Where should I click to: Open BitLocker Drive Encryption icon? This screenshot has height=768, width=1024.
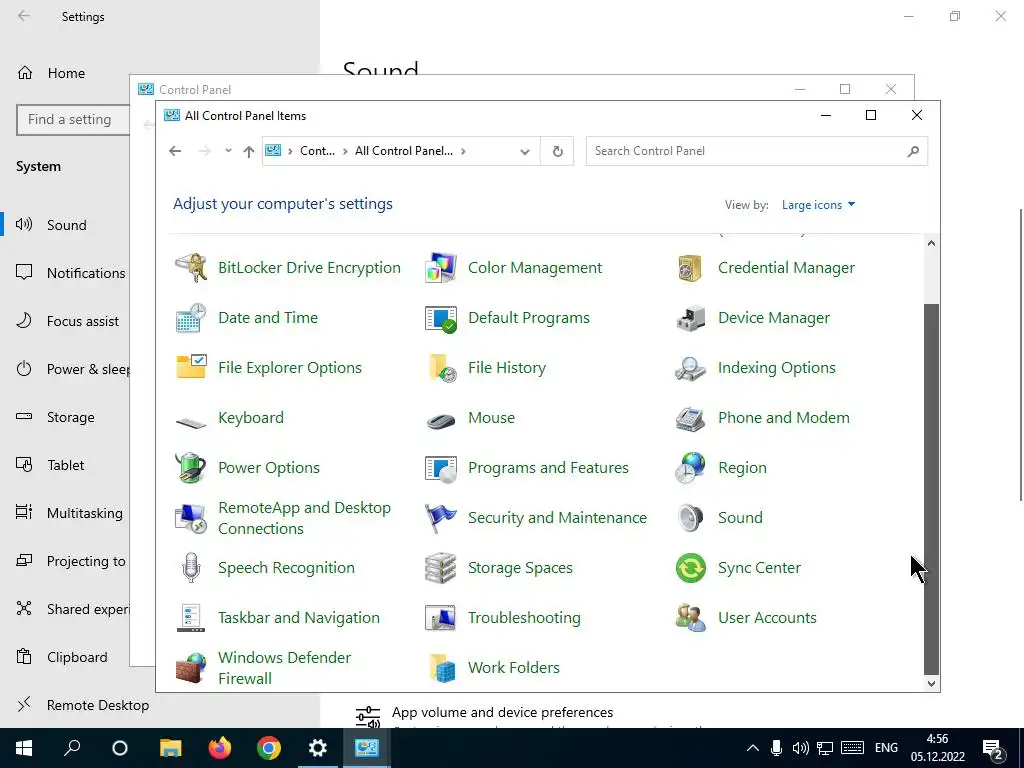[191, 268]
